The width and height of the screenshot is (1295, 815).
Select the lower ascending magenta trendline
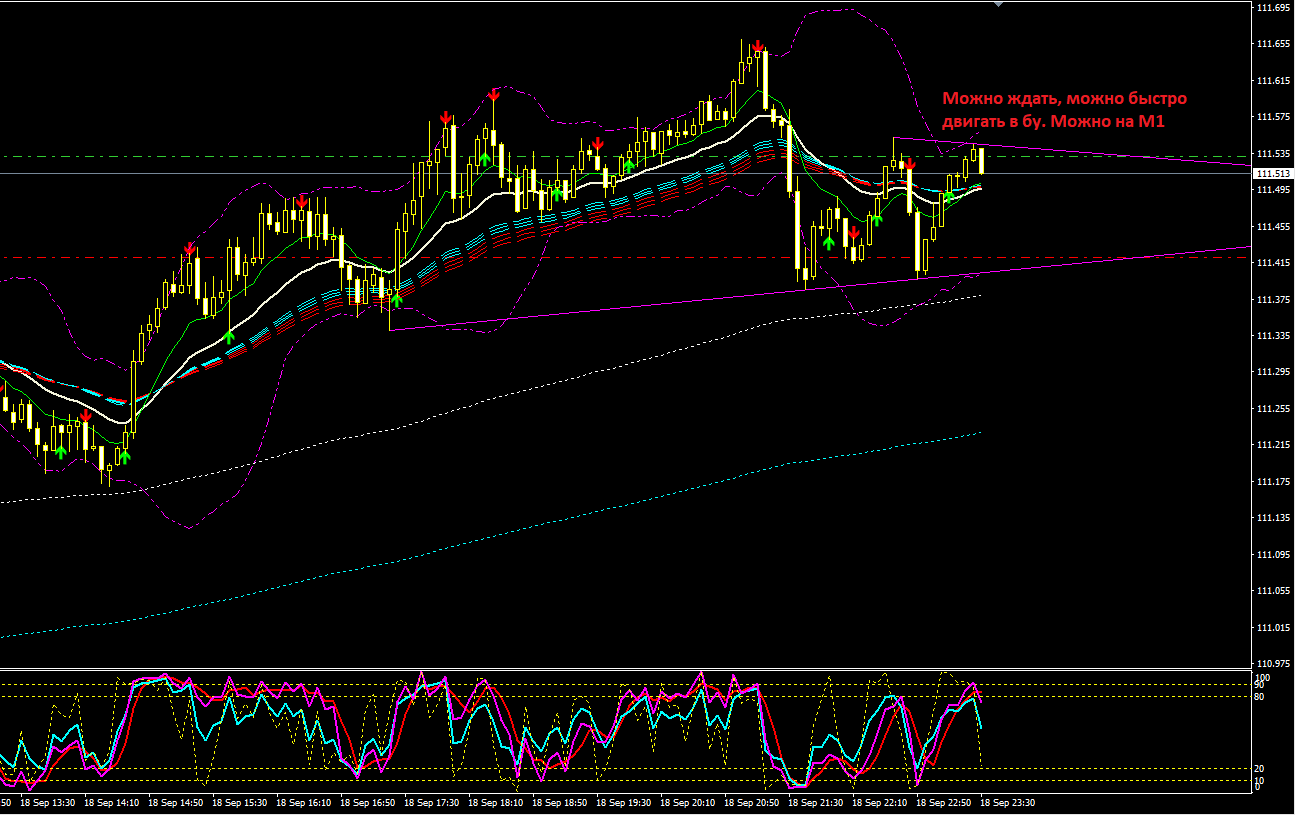click(x=820, y=288)
